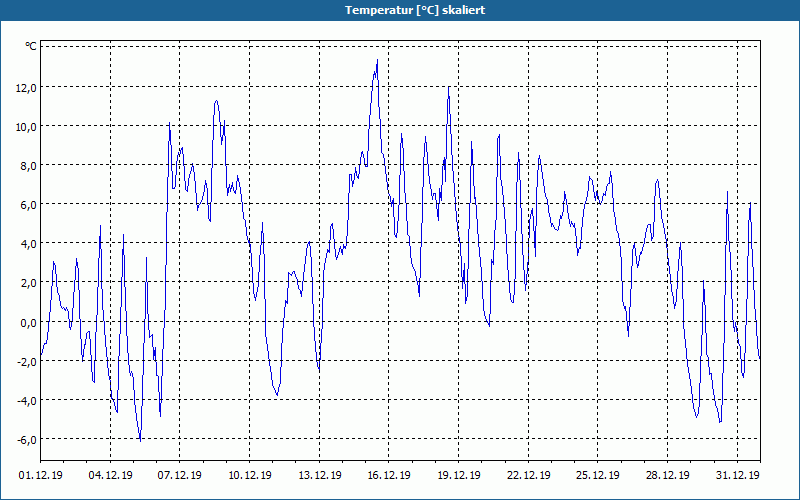The image size is (800, 500).
Task: Click the date label '01.12.19'
Action: (41, 475)
